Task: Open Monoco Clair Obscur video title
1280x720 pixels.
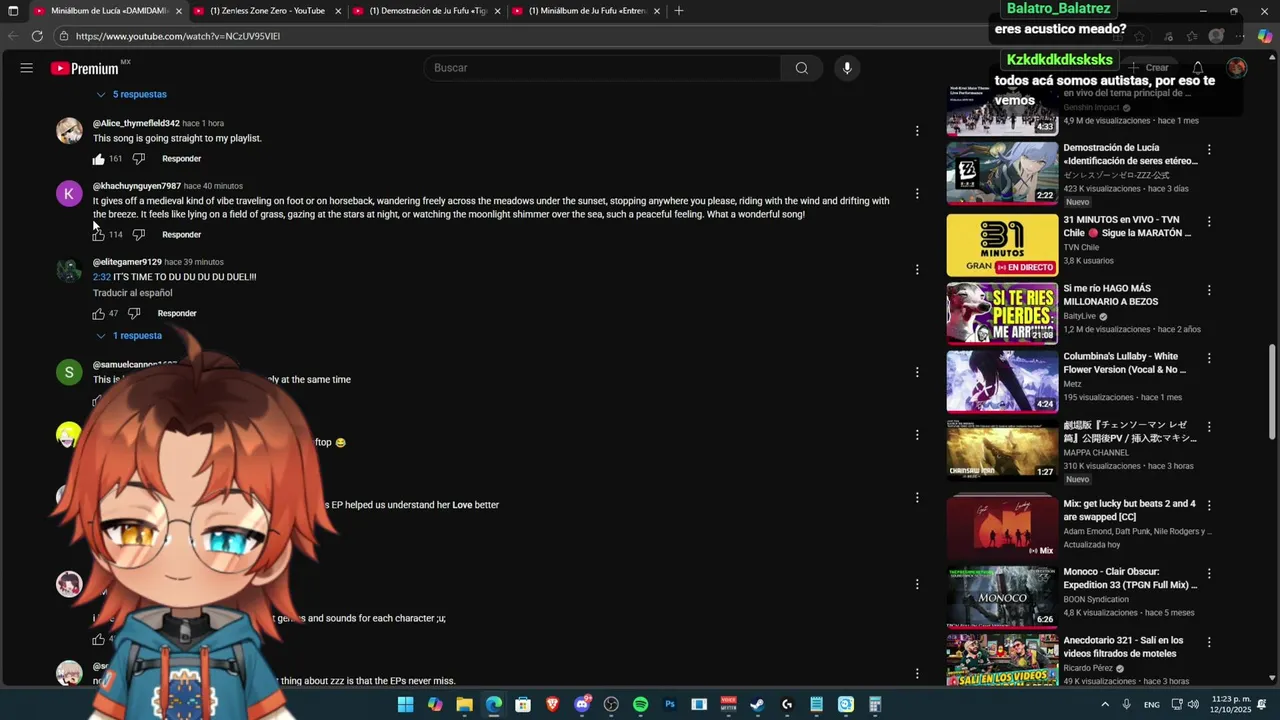Action: (x=1130, y=578)
